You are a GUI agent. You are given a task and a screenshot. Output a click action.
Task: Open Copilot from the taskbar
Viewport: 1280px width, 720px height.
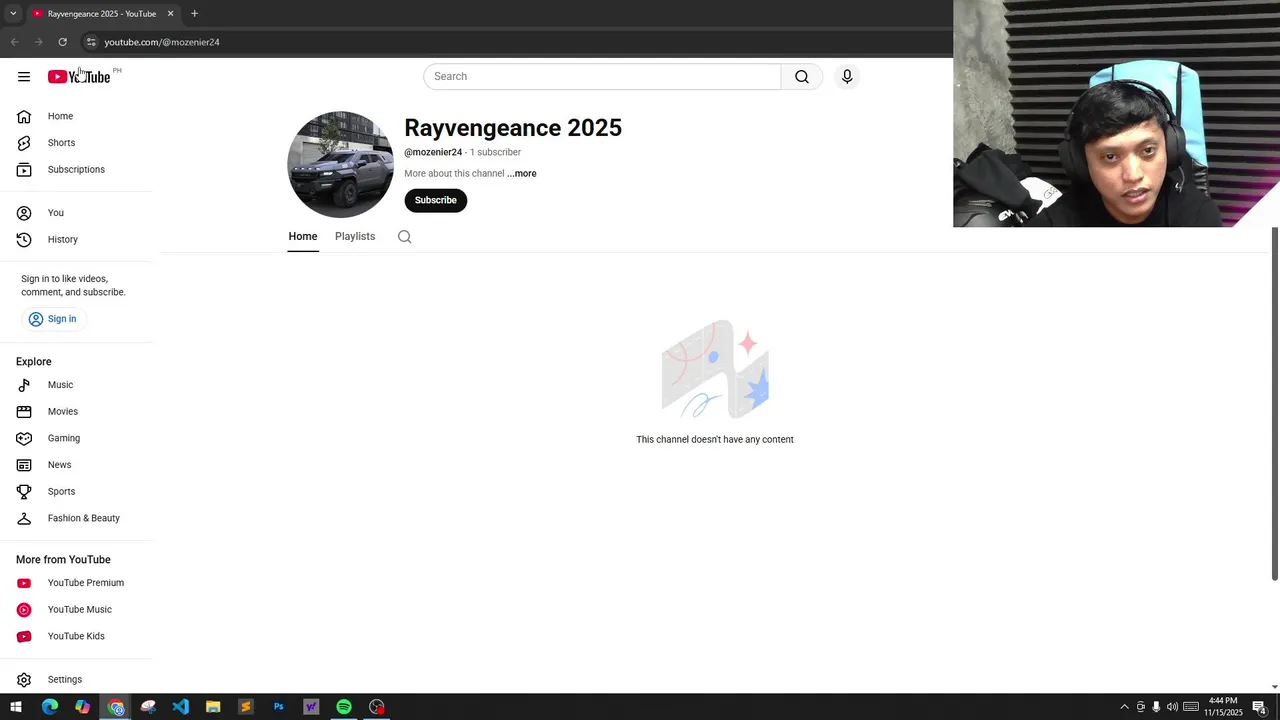[83, 707]
